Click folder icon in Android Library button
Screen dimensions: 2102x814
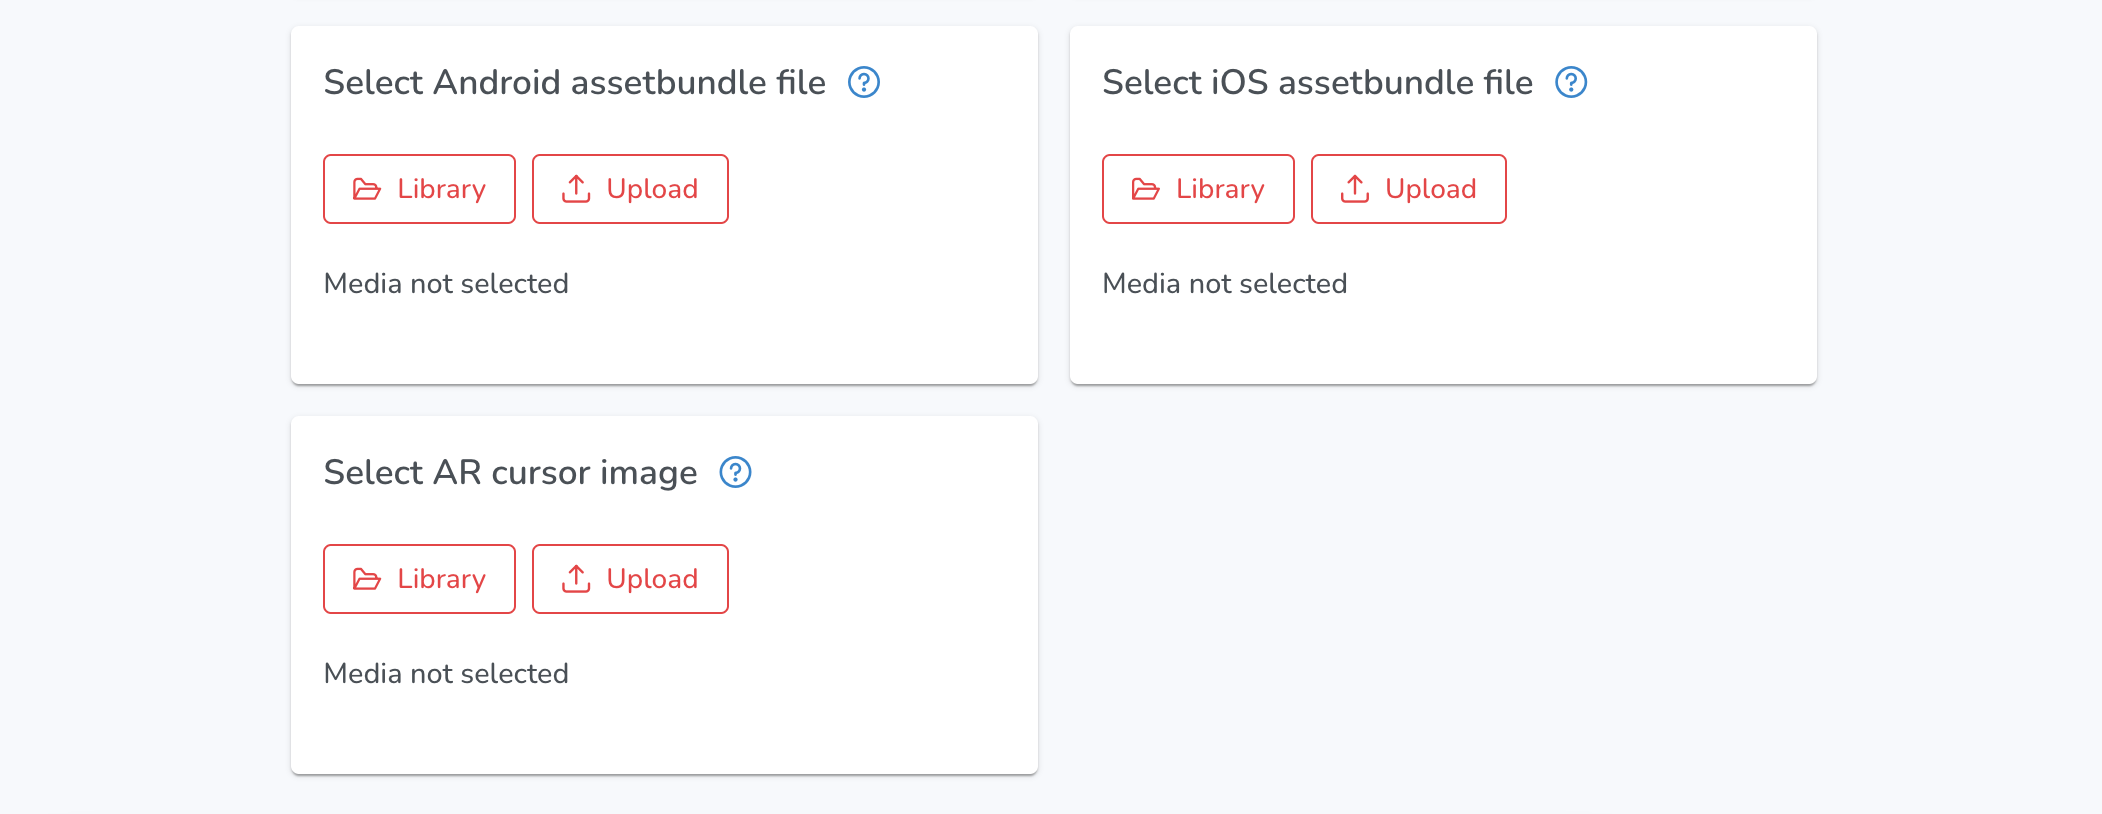367,189
